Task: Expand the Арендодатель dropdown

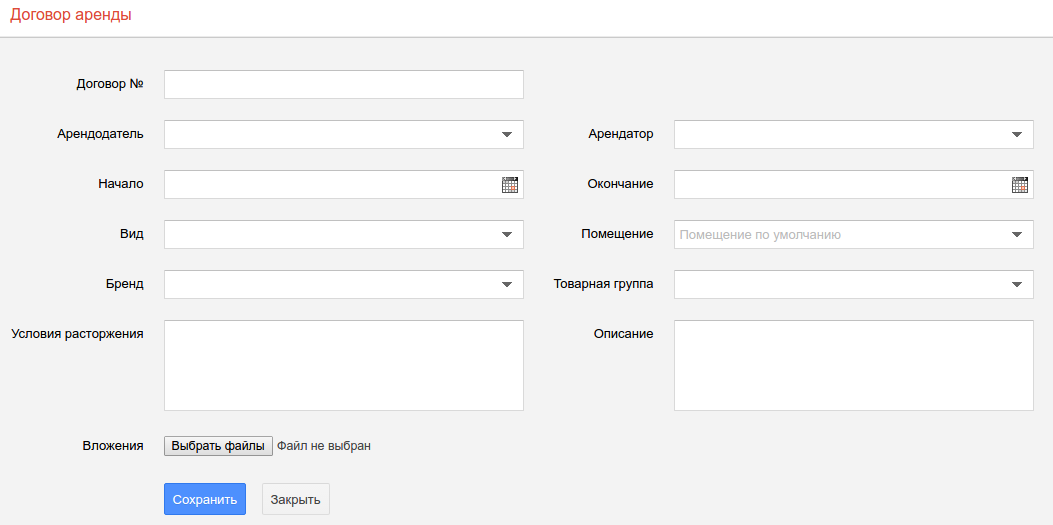Action: [x=507, y=135]
